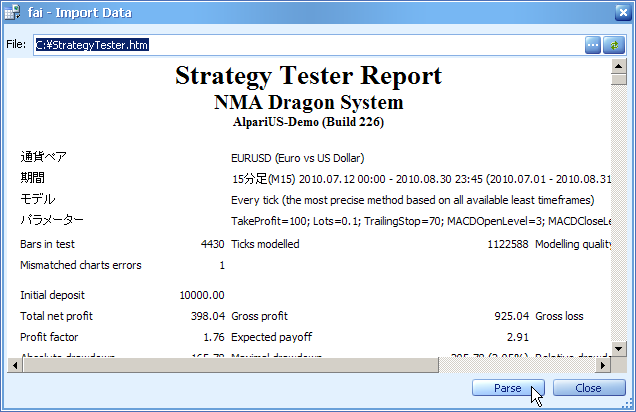This screenshot has height=412, width=636.
Task: Click the 'Ticks modelled' label
Action: (x=265, y=244)
